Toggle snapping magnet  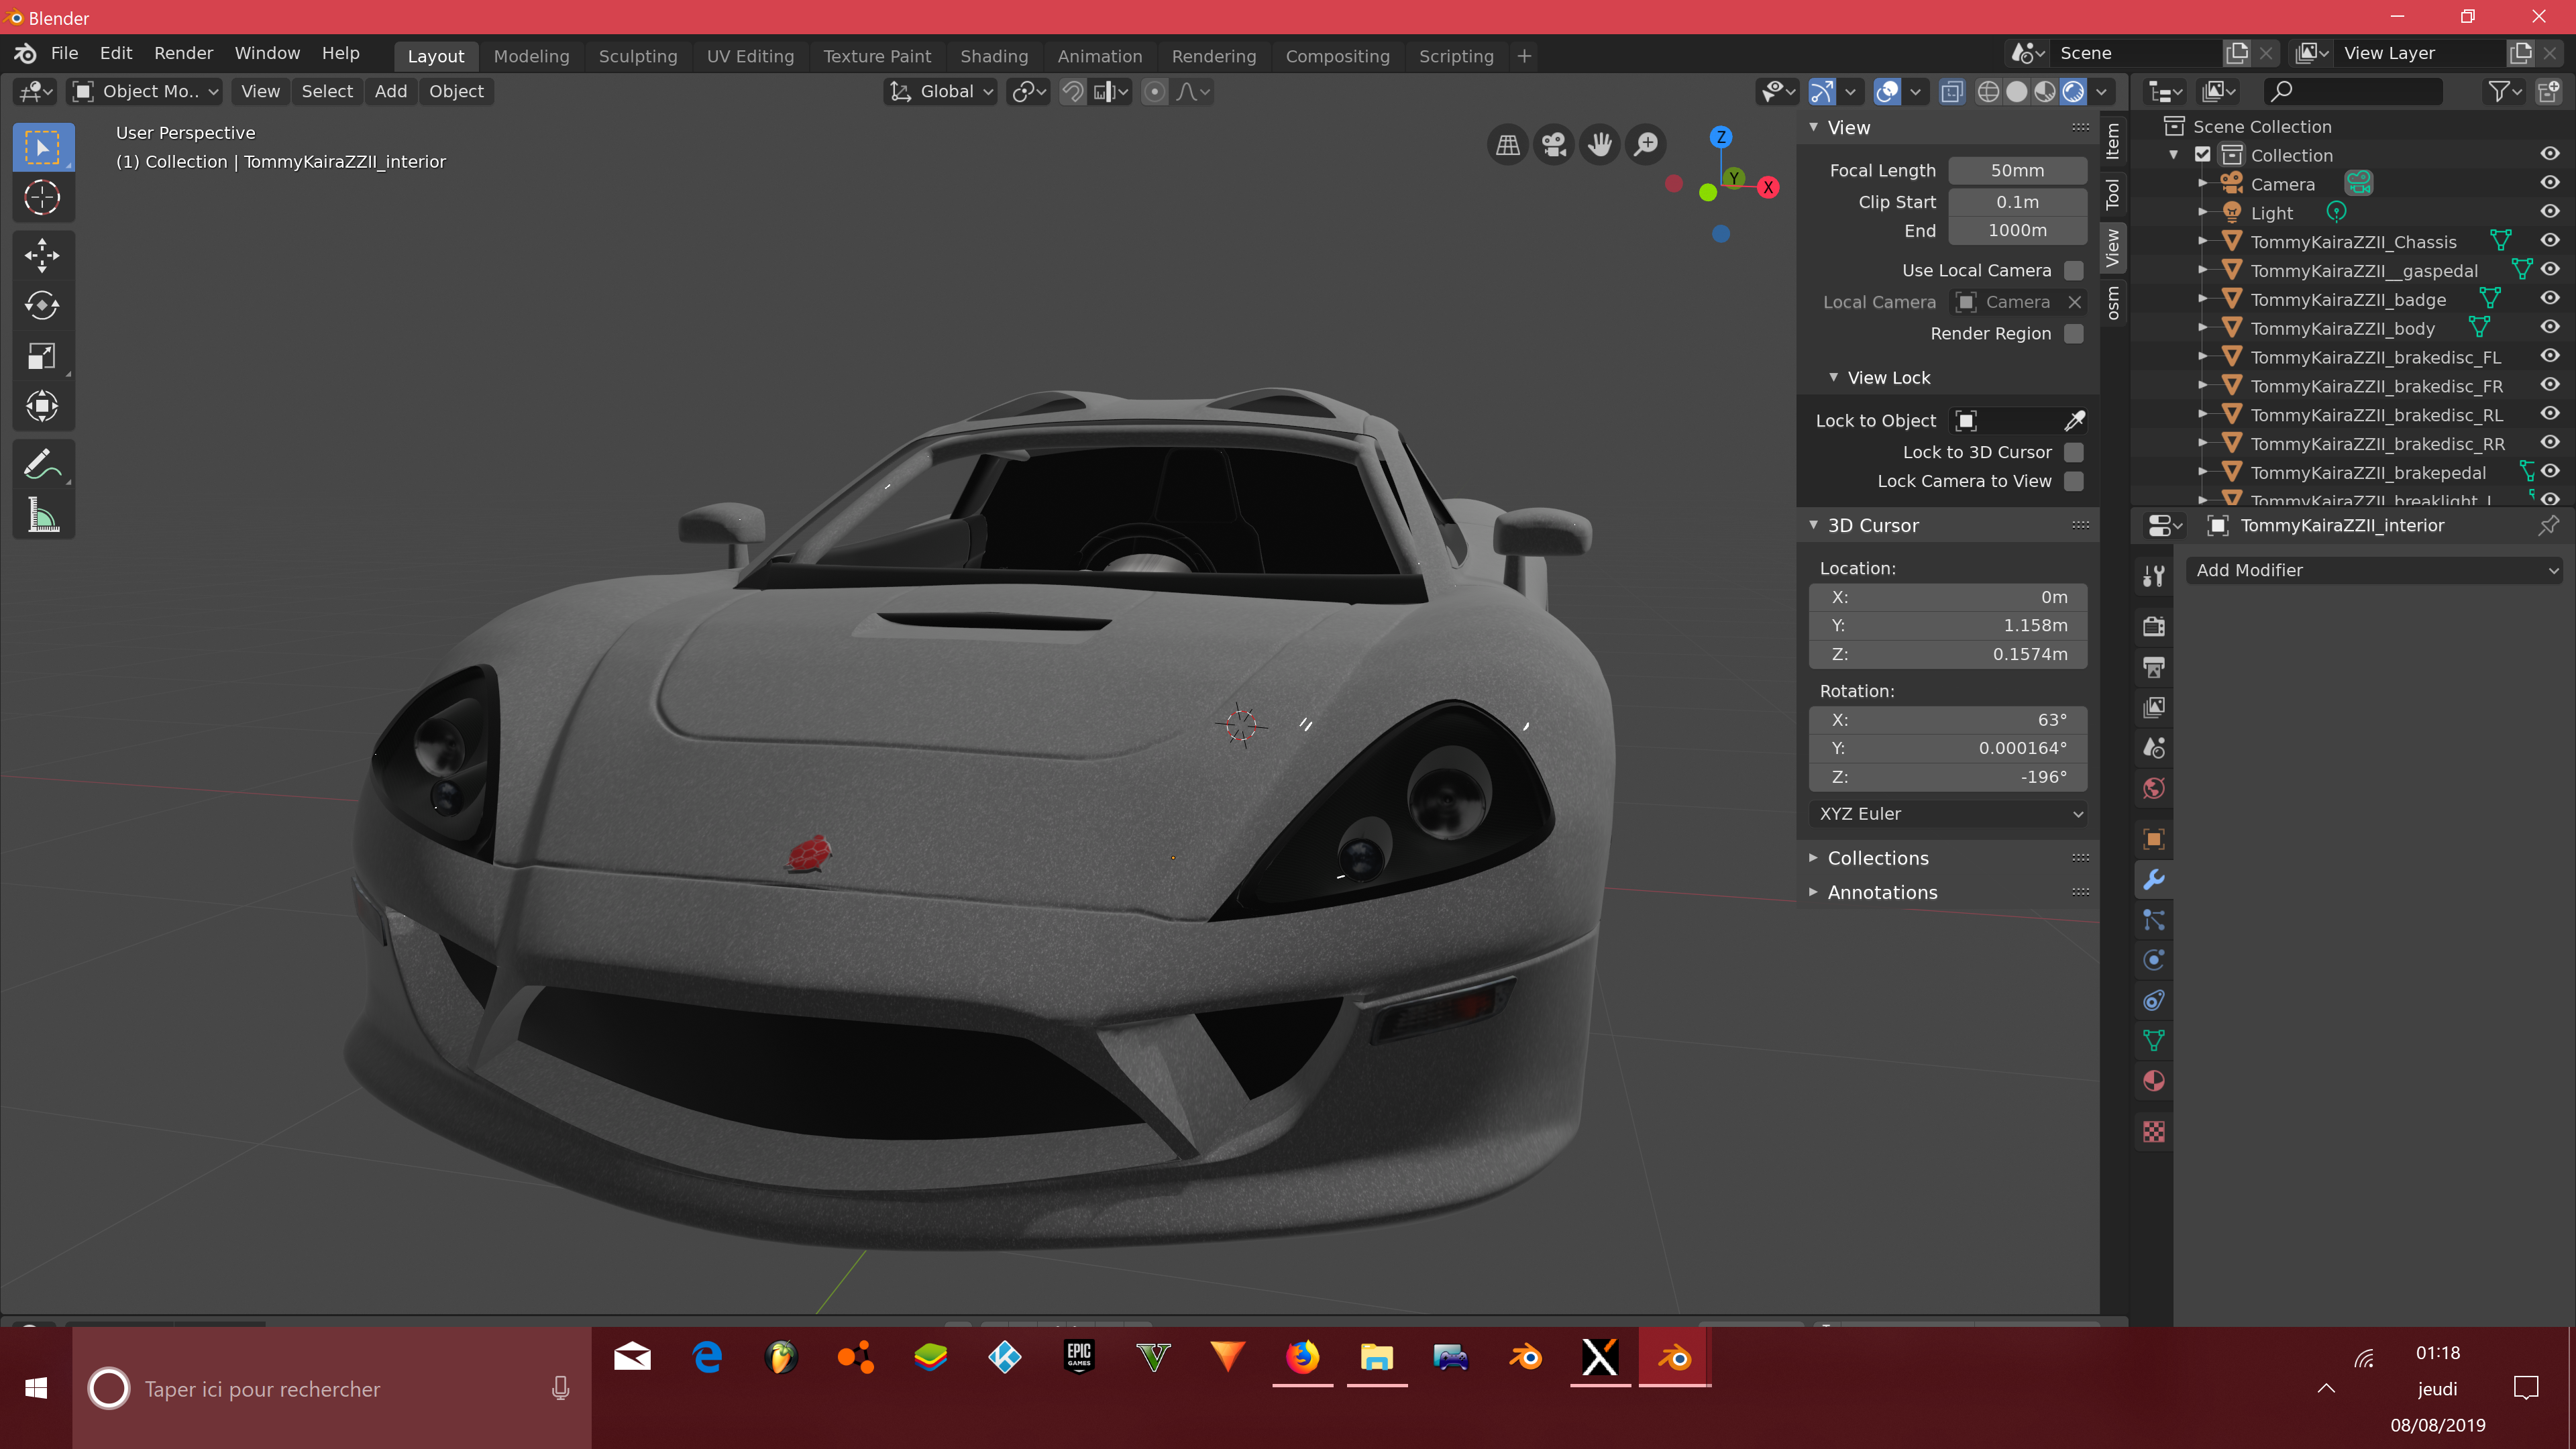[x=1072, y=92]
